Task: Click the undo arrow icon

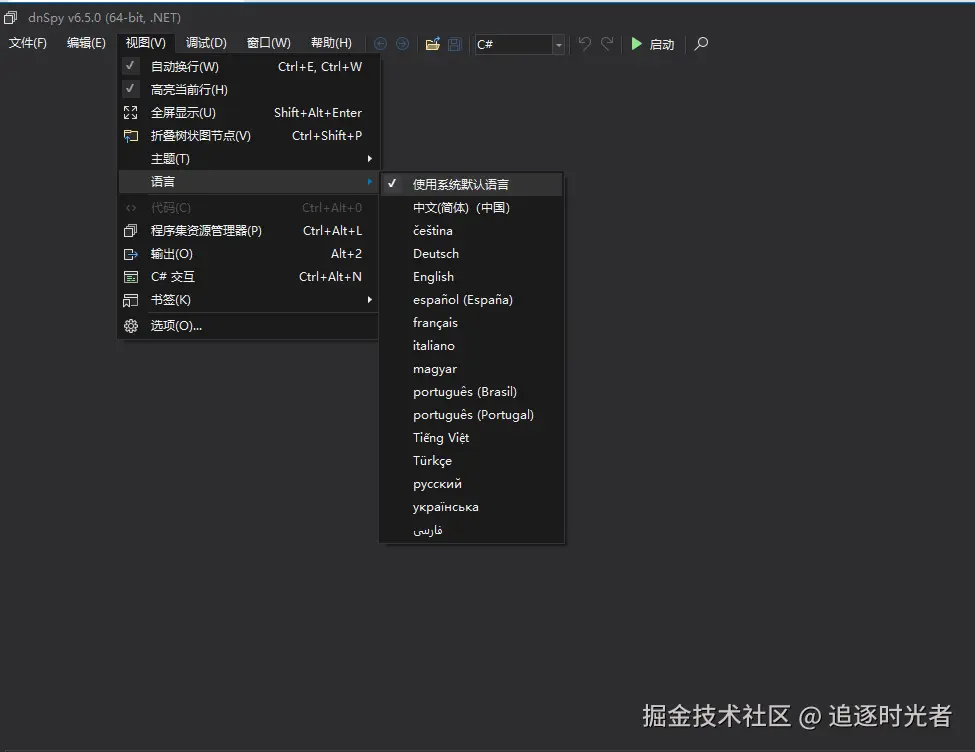Action: click(x=585, y=44)
